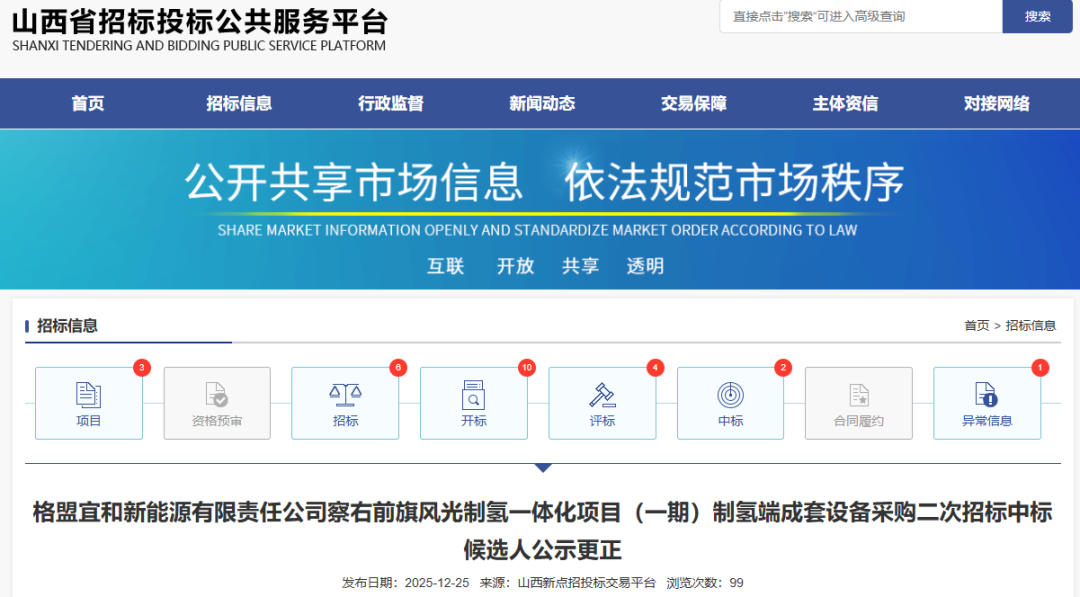Focus the advanced search input field
The height and width of the screenshot is (597, 1080).
860,16
